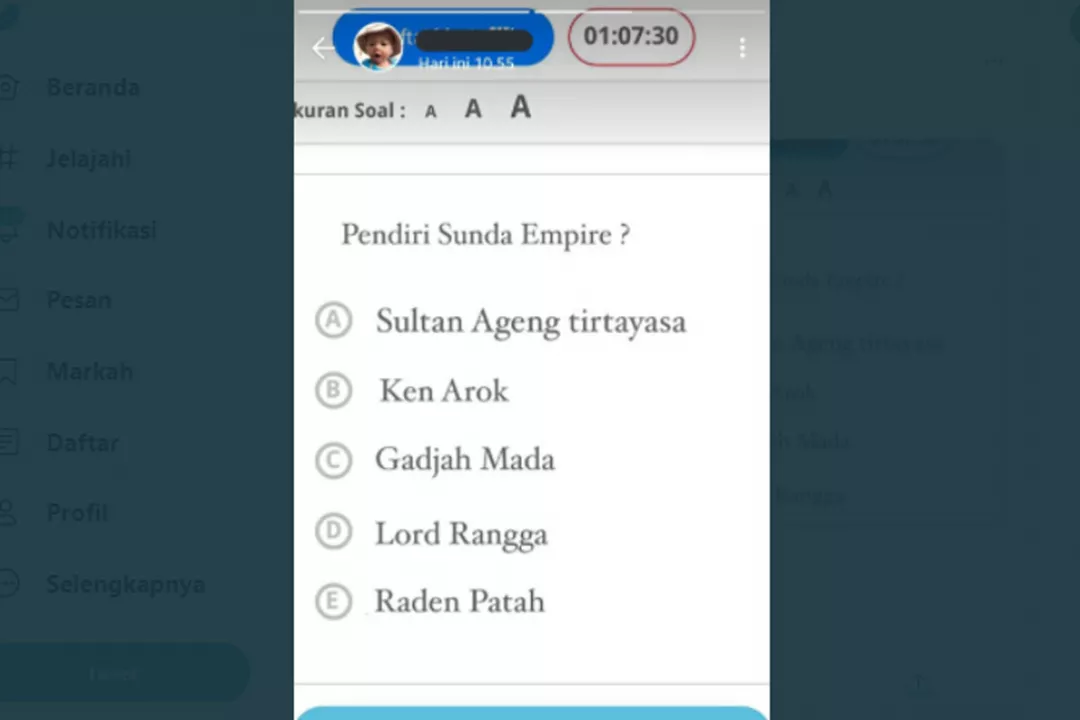Select medium font size A for questions
Screen dimensions: 1080x720
472,109
